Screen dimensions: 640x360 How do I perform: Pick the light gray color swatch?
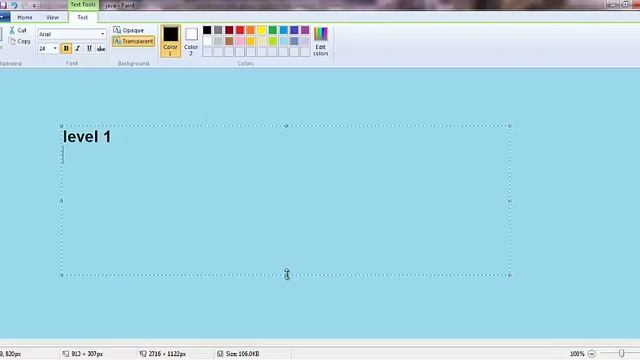218,41
